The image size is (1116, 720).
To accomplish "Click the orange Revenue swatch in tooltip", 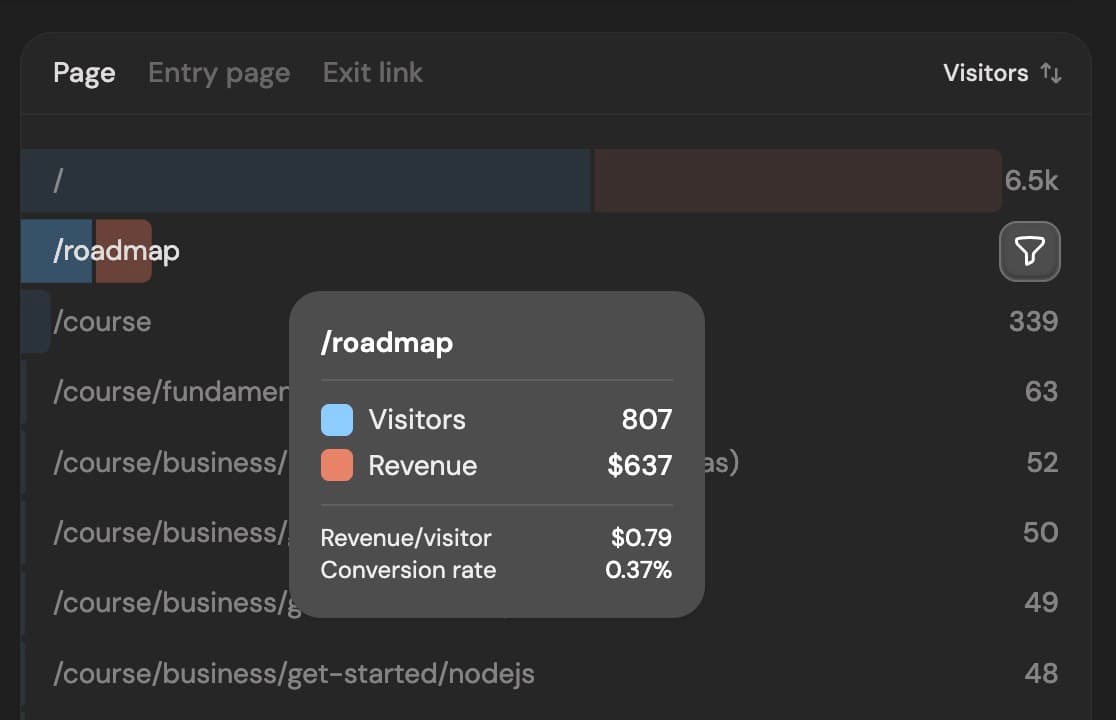I will (337, 465).
